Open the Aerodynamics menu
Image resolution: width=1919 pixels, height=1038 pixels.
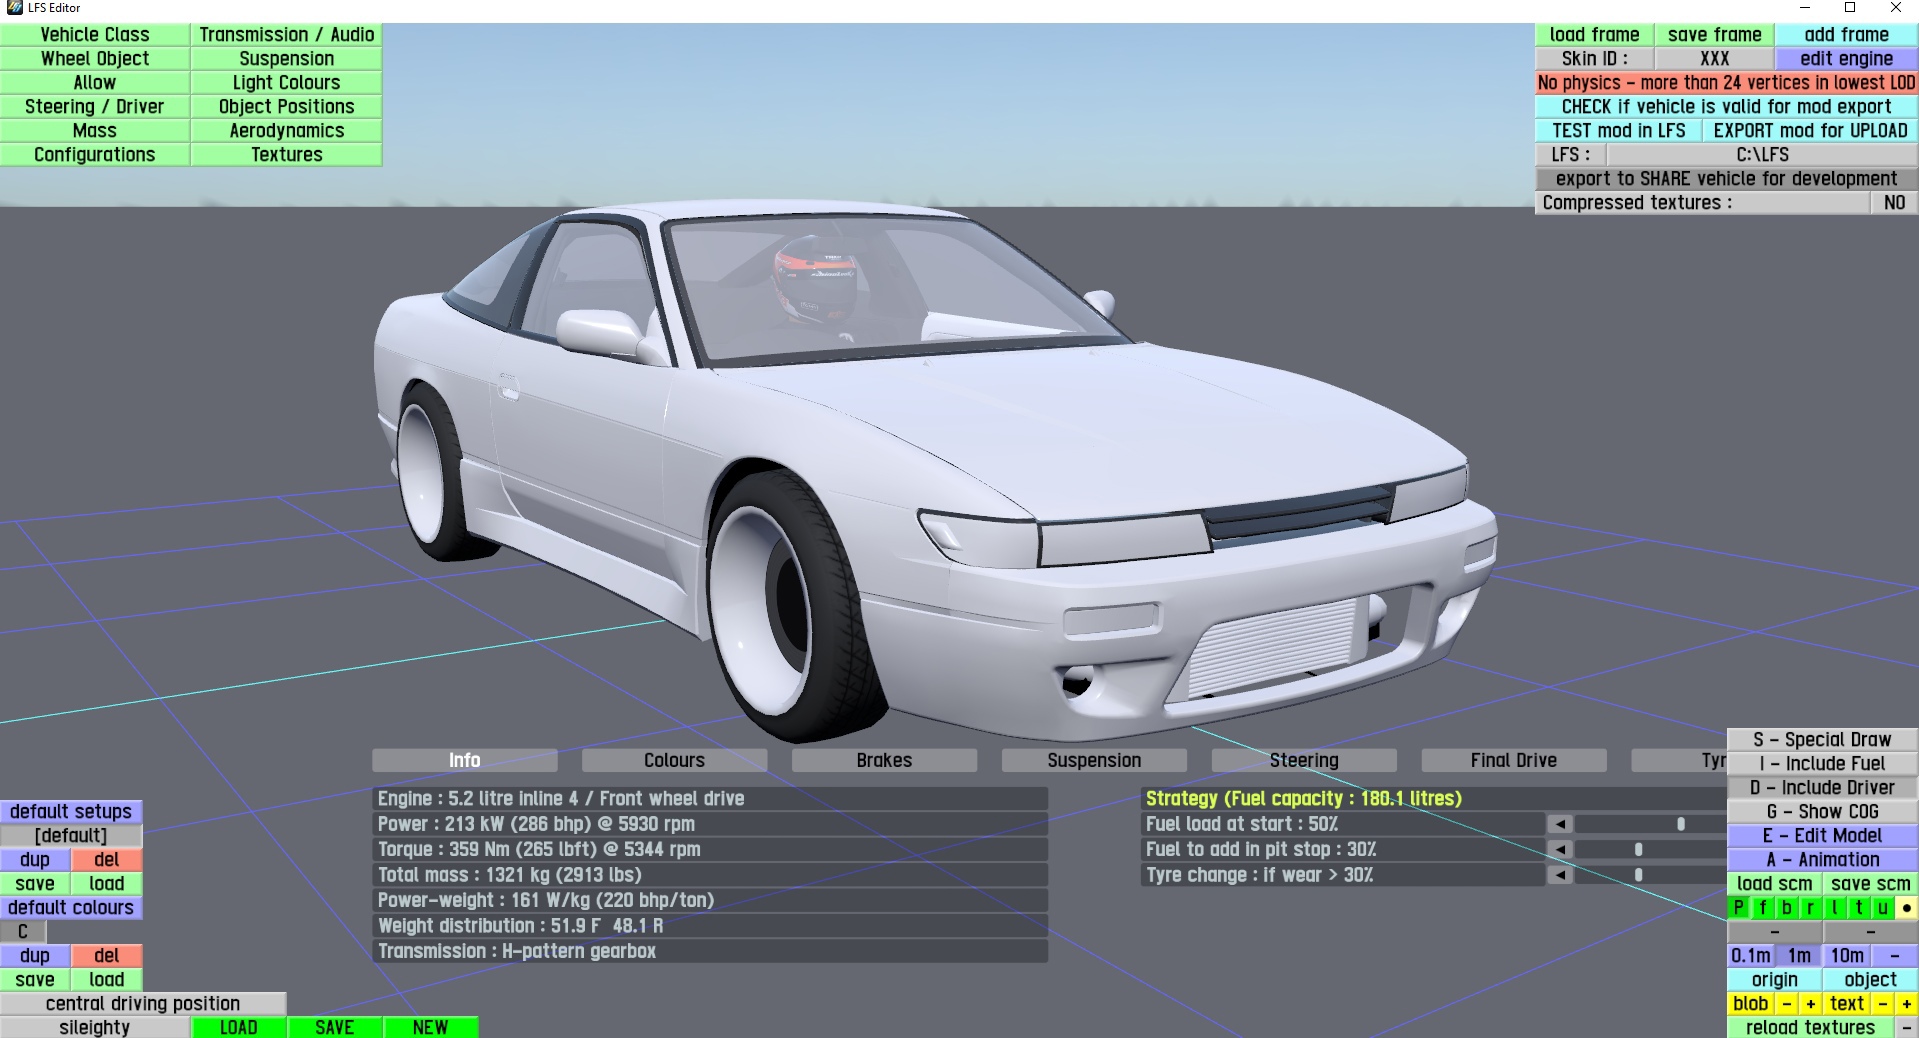(287, 131)
